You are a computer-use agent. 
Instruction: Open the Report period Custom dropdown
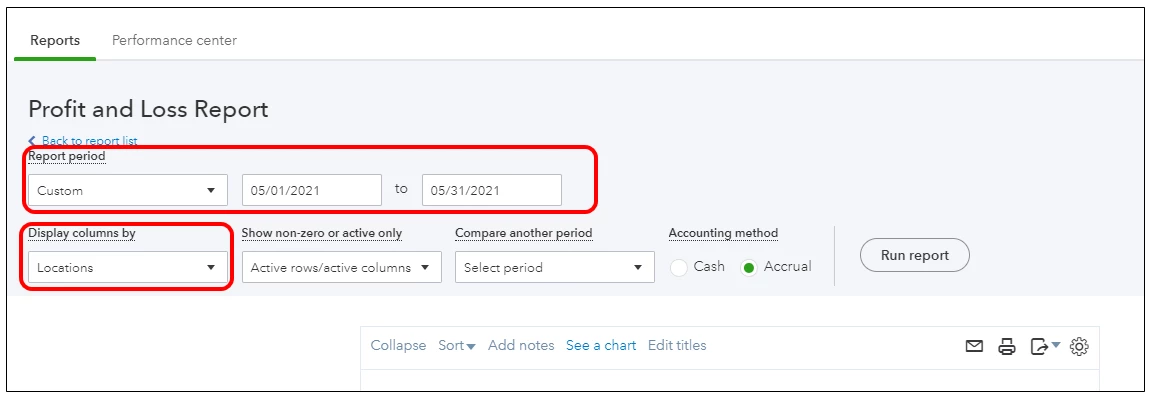128,190
